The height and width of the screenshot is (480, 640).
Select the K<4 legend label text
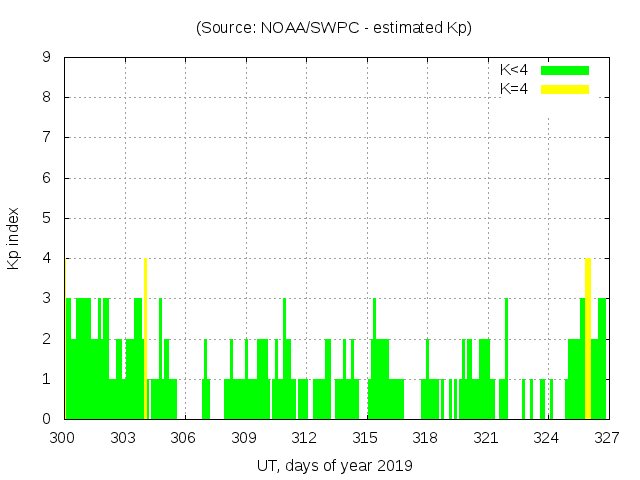514,70
